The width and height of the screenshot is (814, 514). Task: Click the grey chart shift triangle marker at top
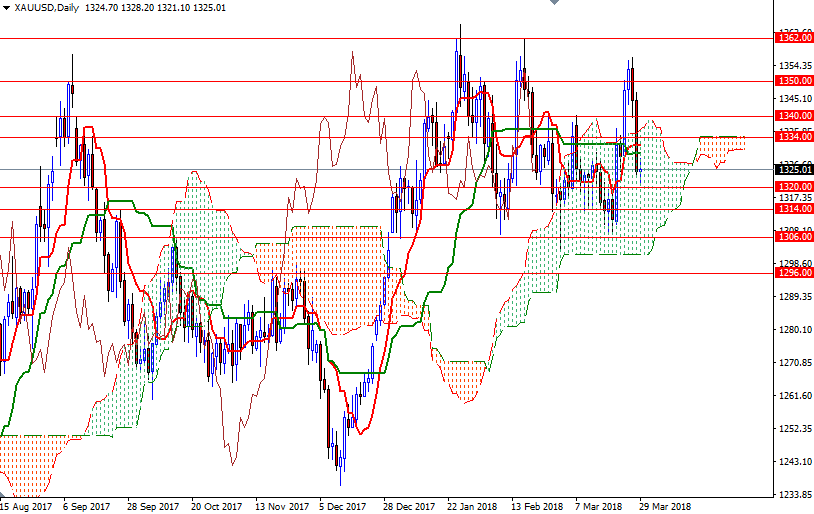[555, 4]
